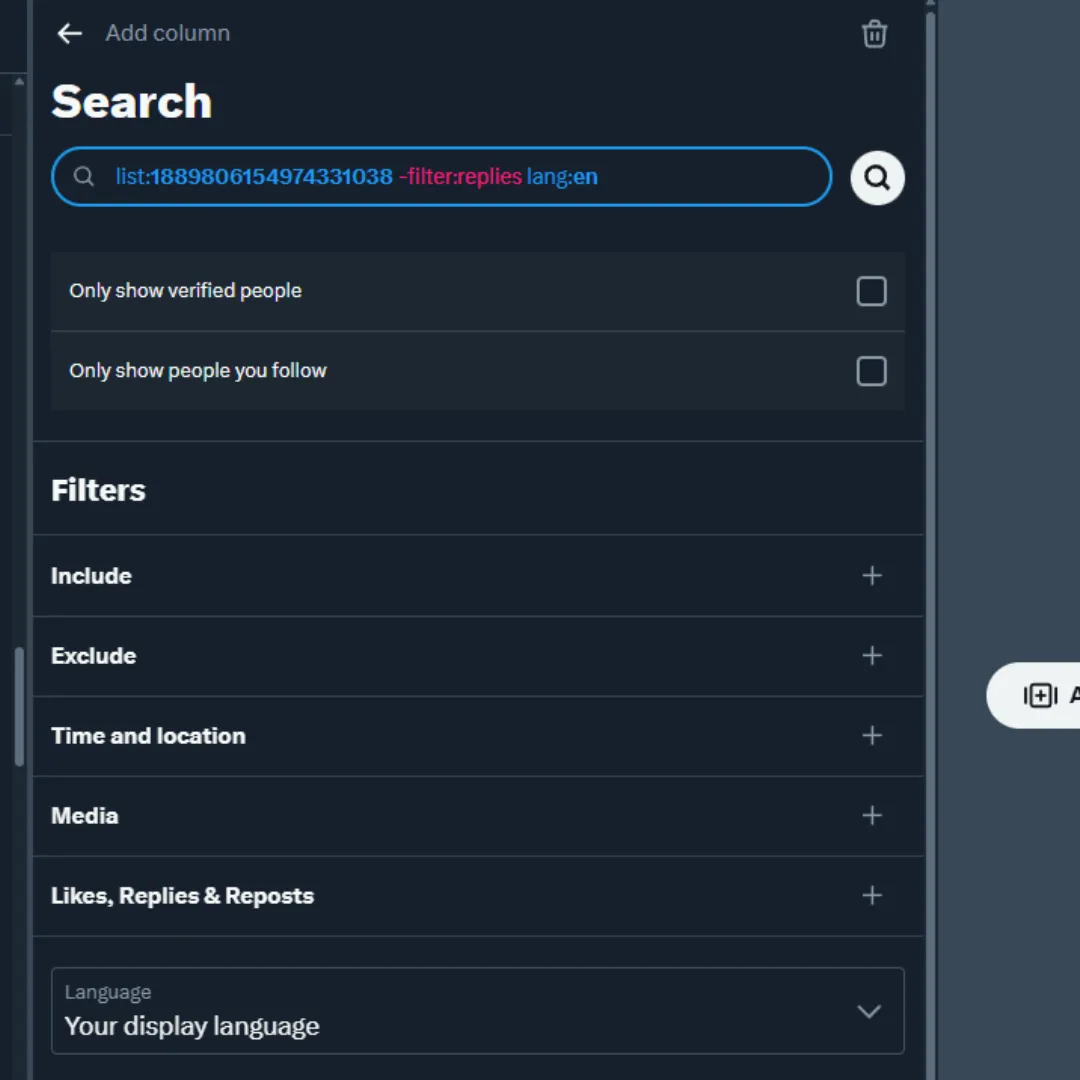1080x1080 pixels.
Task: Navigate back using the arrow icon
Action: [68, 33]
